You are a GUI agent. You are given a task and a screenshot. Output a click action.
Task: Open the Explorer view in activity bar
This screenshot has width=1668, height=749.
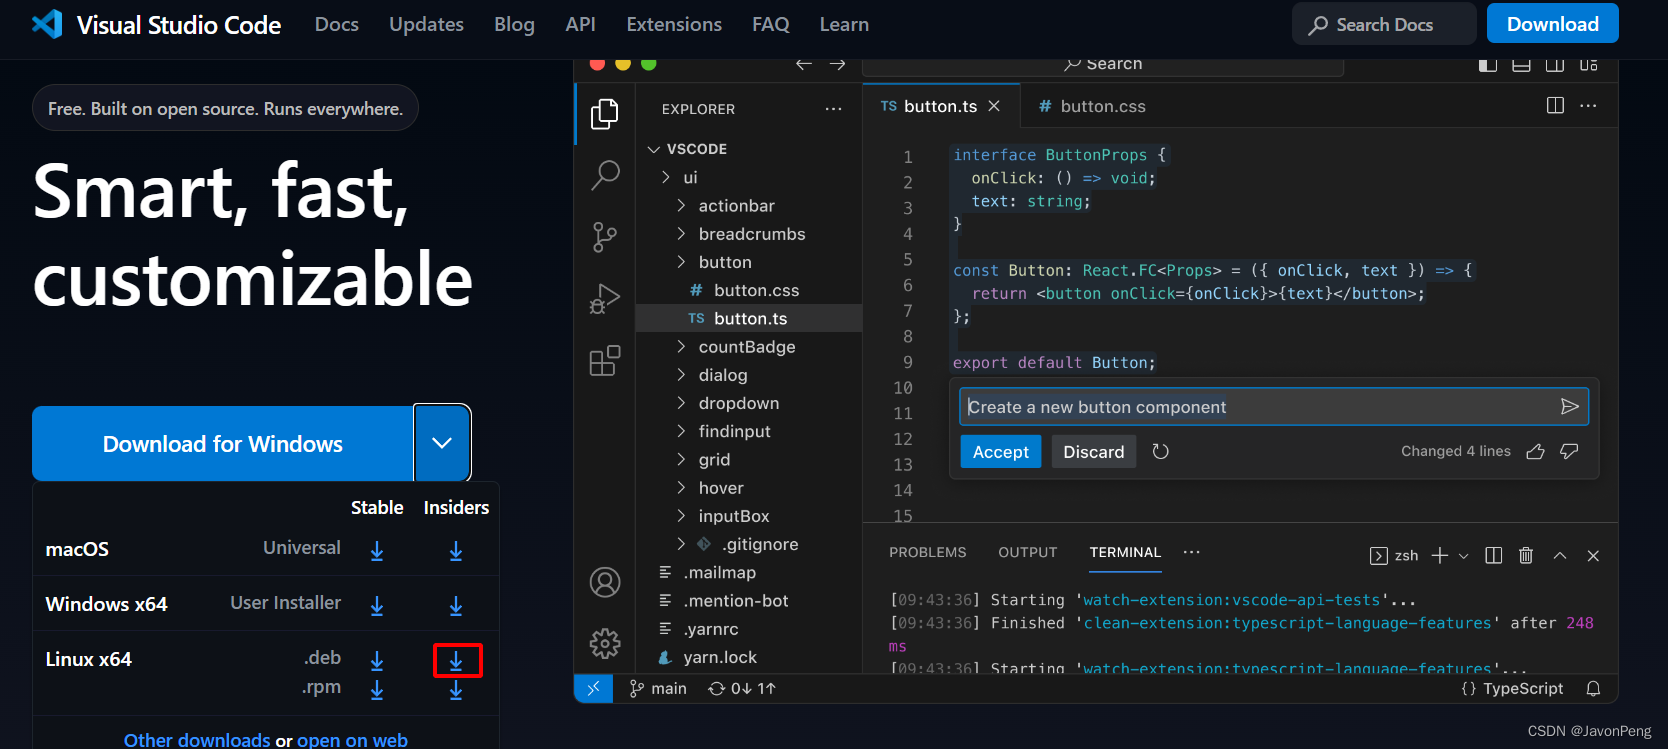(x=605, y=114)
